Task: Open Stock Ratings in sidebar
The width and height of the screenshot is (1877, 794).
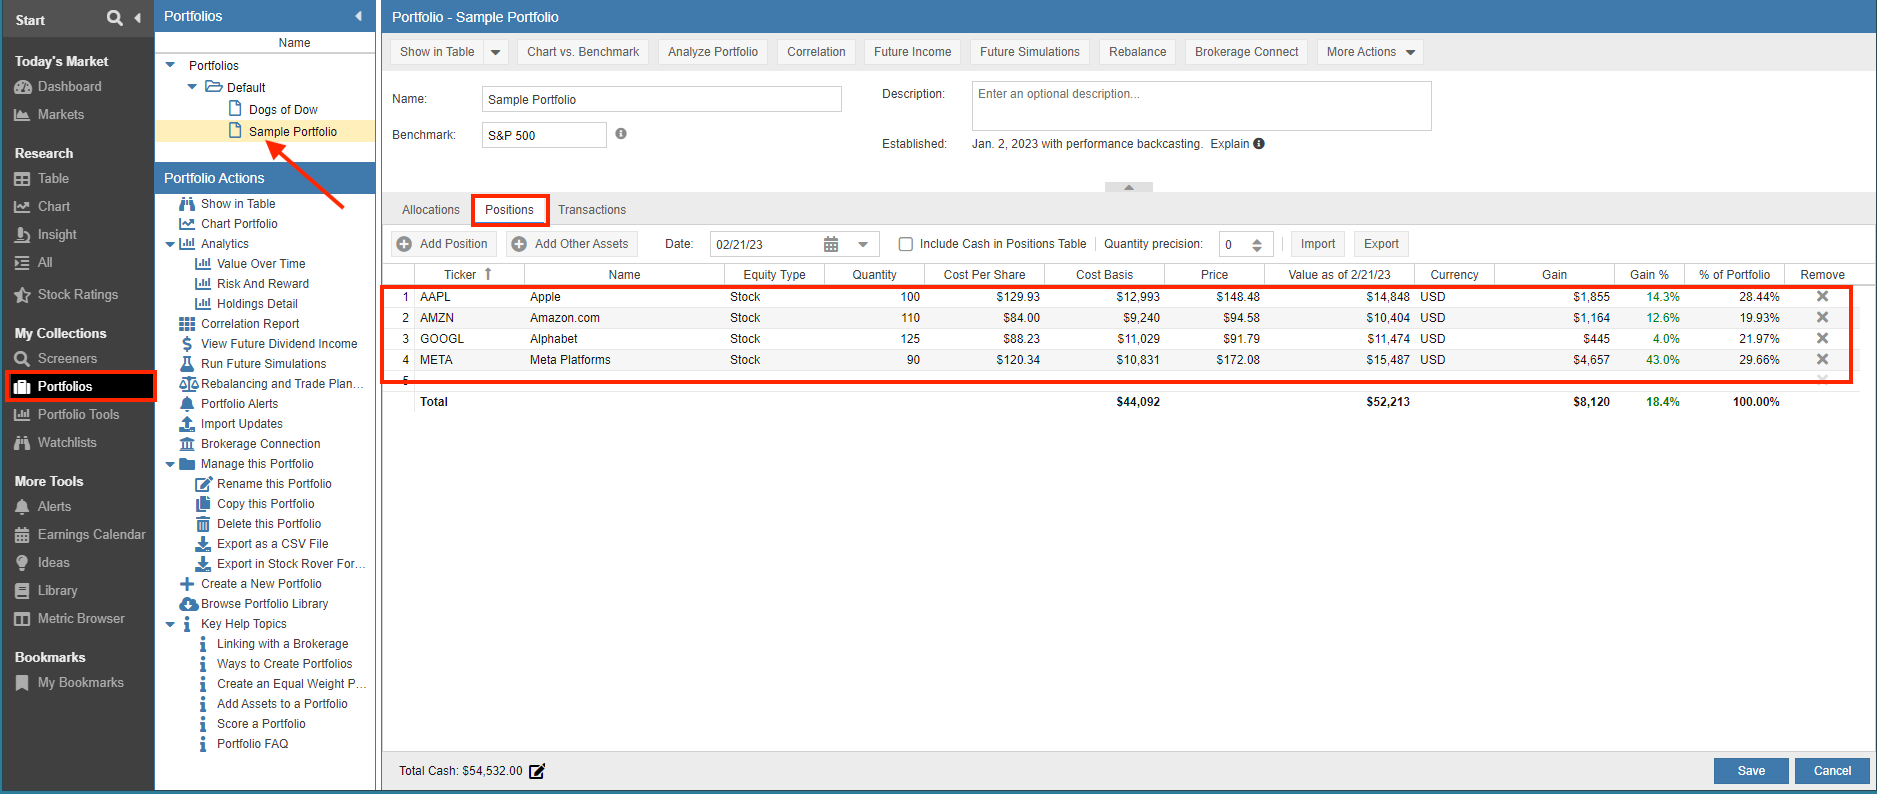Action: pyautogui.click(x=66, y=295)
